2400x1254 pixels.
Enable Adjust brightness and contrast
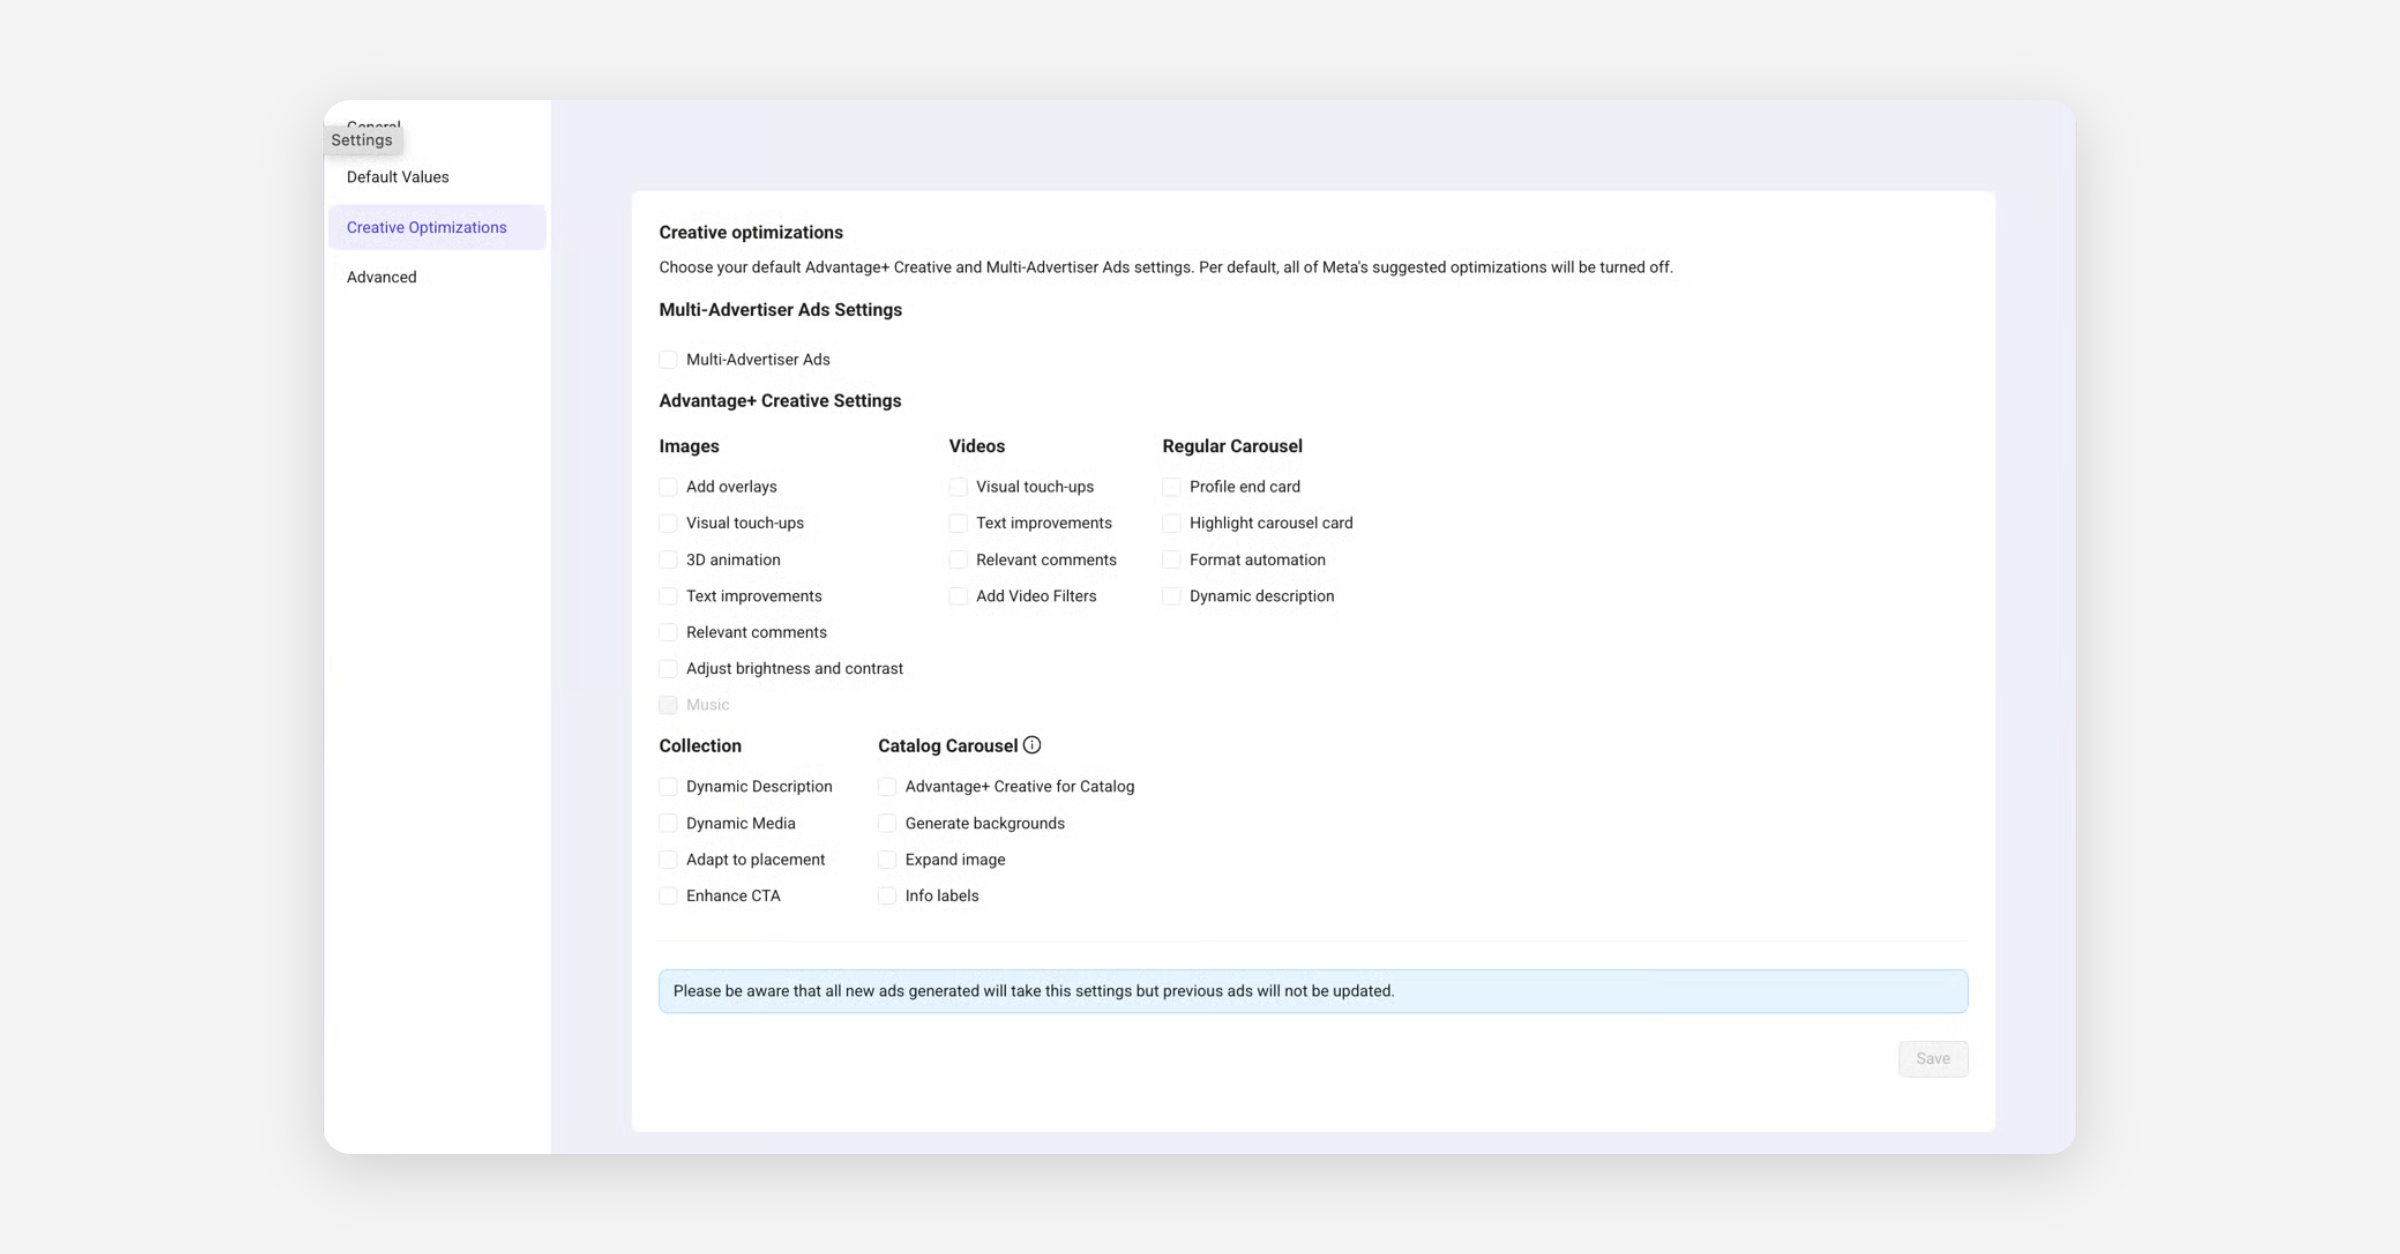click(668, 669)
